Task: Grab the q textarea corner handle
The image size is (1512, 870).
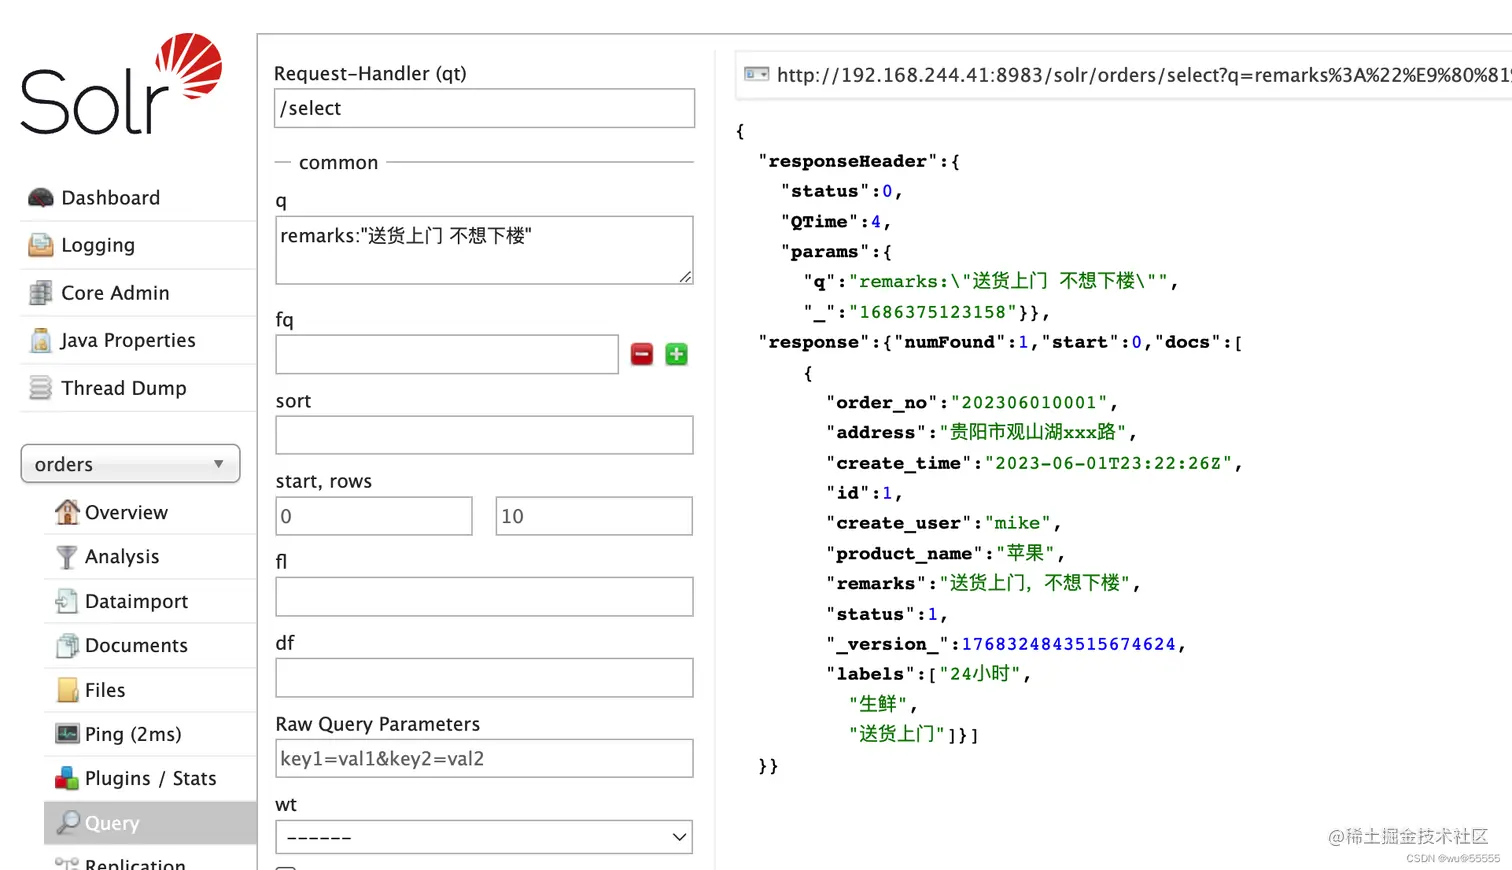Action: (685, 276)
